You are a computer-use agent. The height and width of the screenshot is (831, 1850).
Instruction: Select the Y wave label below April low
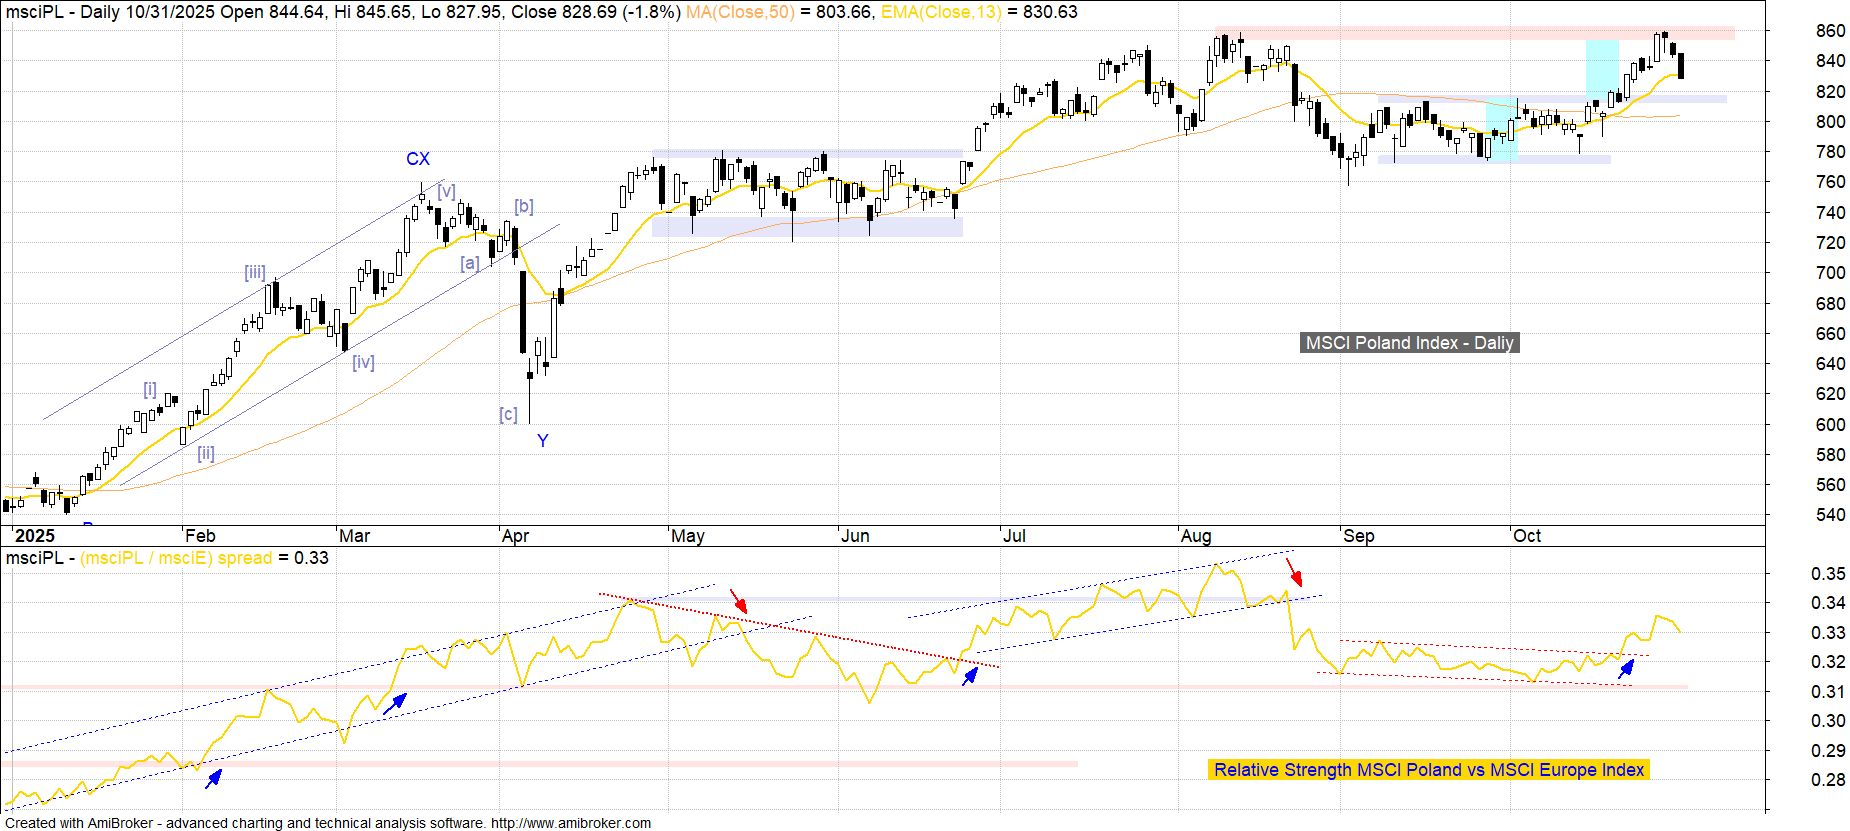[x=542, y=441]
